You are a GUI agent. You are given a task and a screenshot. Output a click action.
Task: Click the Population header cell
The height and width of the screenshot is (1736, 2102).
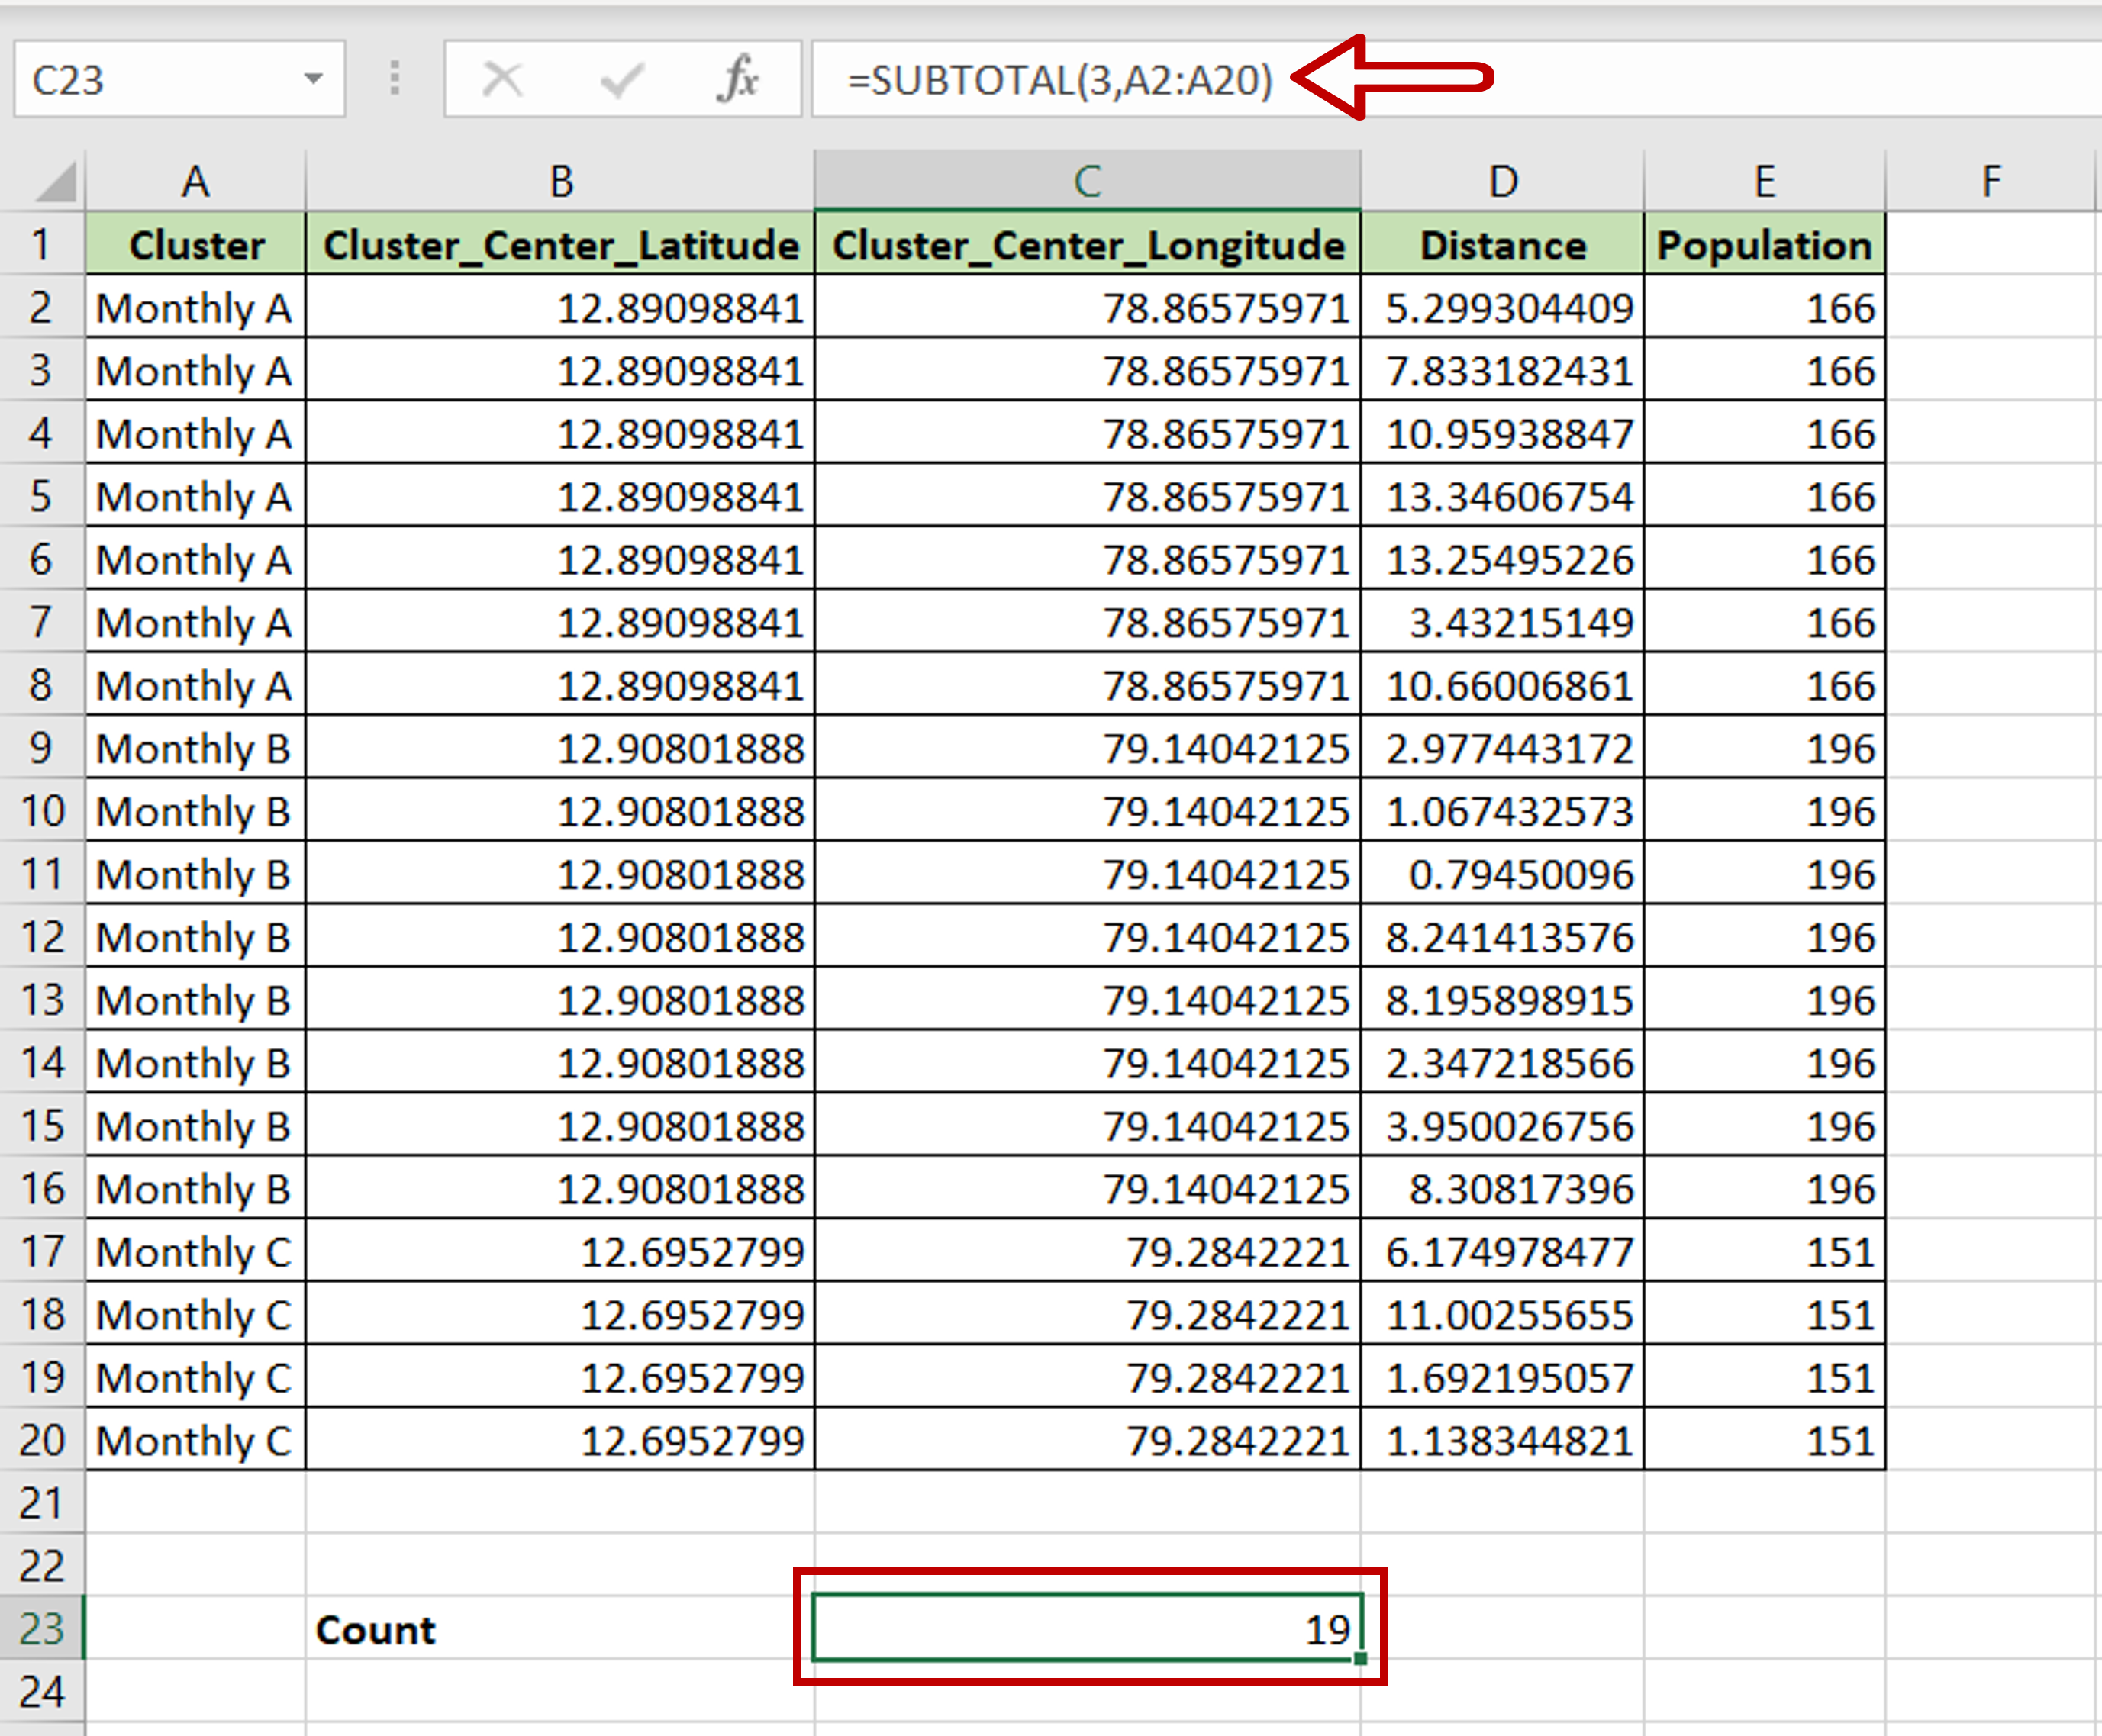coord(1765,244)
